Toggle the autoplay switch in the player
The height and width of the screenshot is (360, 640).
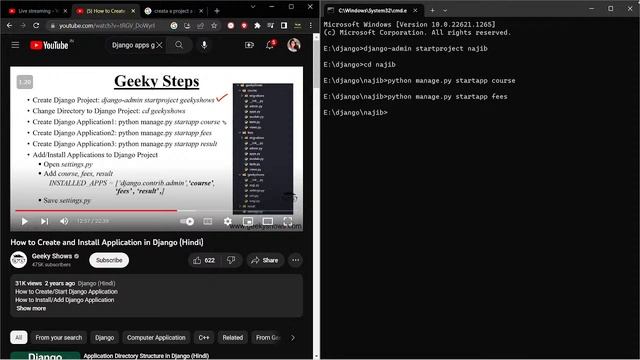click(187, 221)
